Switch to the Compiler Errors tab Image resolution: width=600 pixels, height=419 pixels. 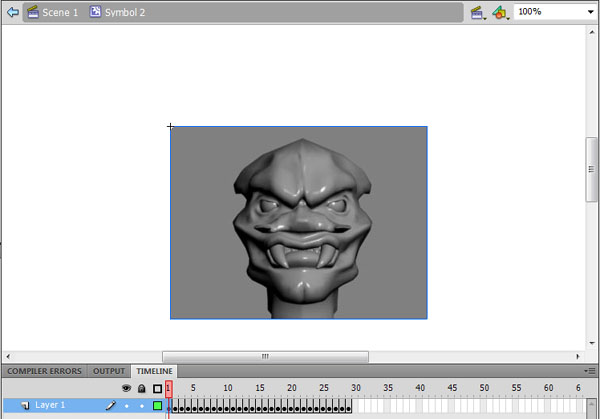tap(43, 371)
